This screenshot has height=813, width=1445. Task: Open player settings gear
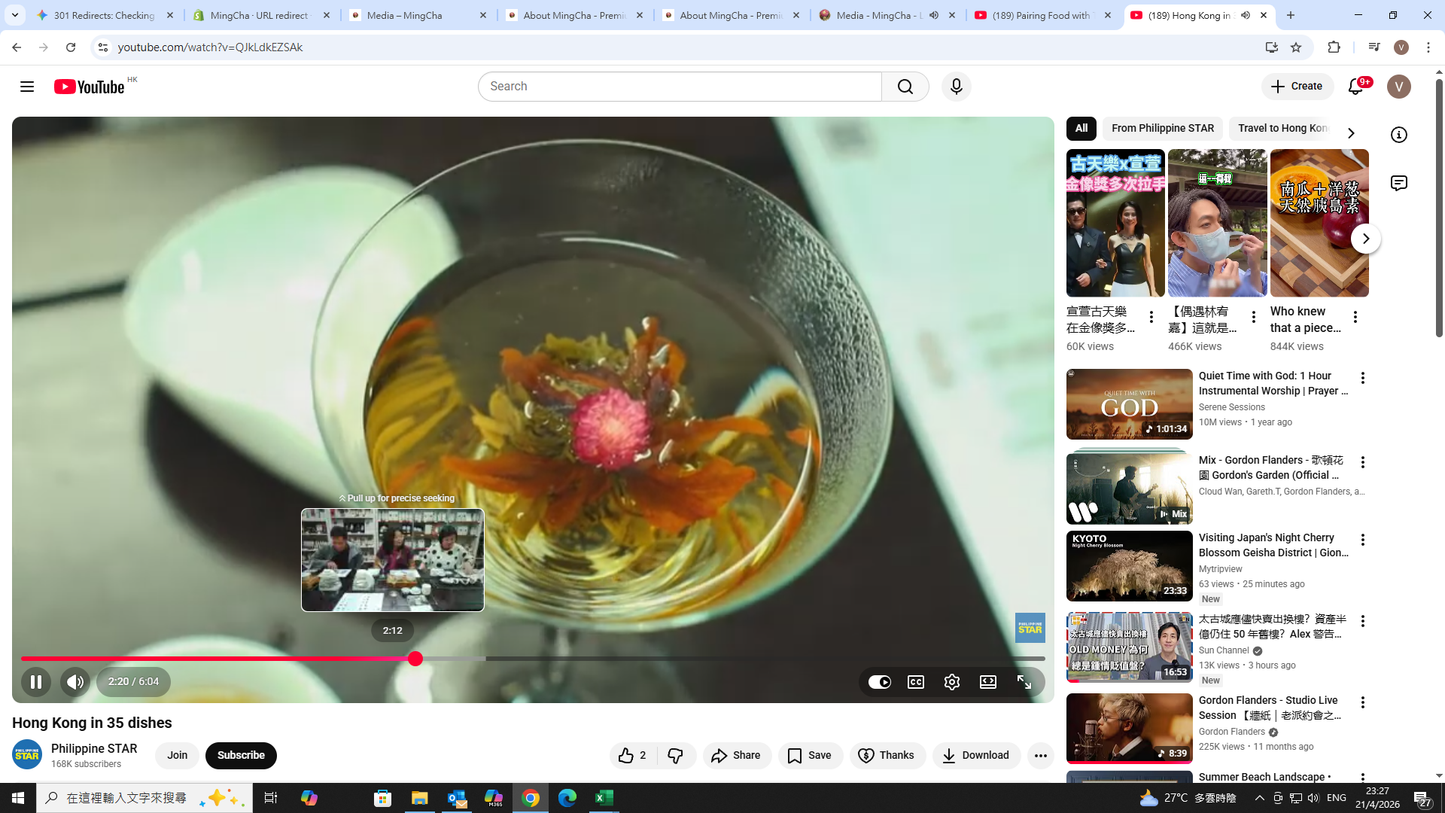click(952, 682)
